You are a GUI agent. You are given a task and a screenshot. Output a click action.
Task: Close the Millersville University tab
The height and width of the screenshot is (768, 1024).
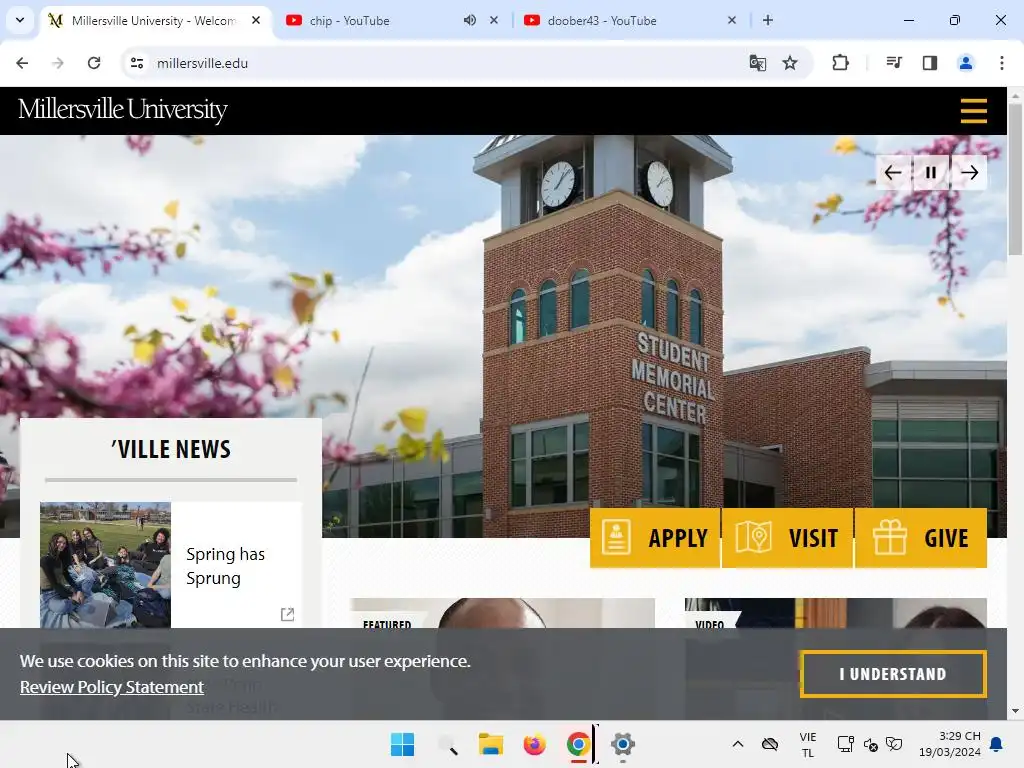[x=256, y=20]
